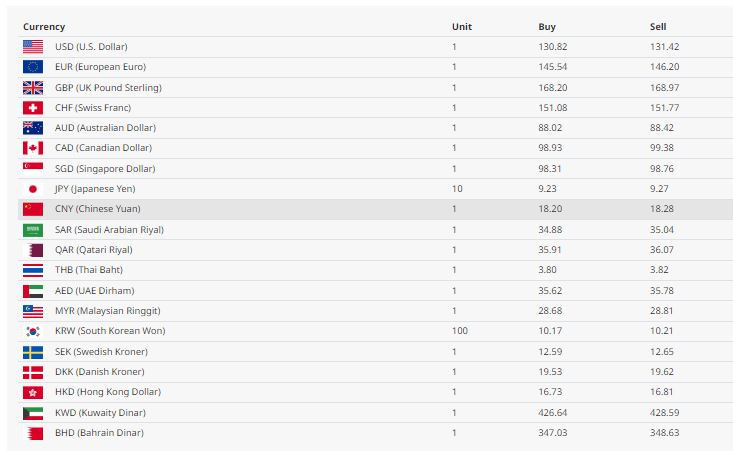Click the Qatar flag icon

click(33, 250)
